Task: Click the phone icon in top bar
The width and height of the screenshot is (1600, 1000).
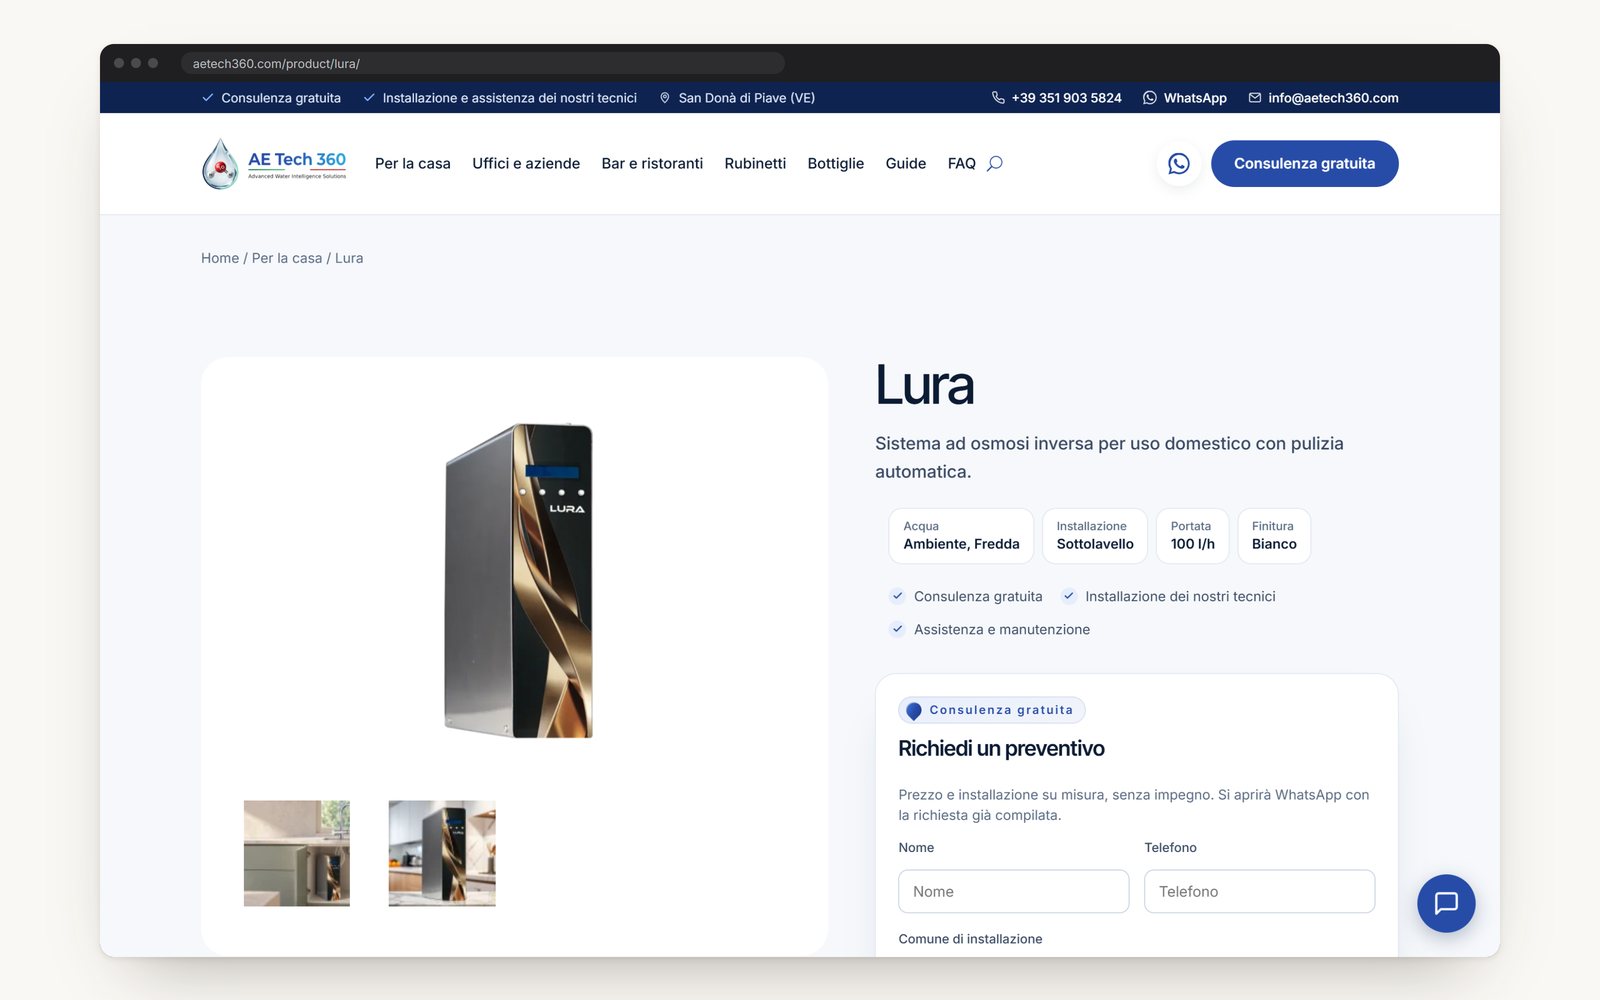Action: [x=998, y=98]
